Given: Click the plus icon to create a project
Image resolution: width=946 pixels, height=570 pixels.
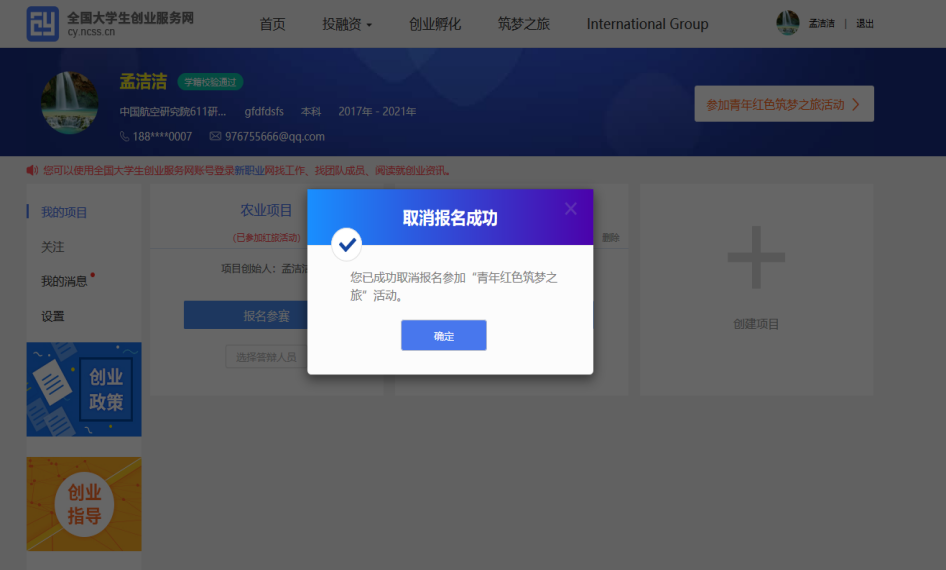Looking at the screenshot, I should 756,258.
